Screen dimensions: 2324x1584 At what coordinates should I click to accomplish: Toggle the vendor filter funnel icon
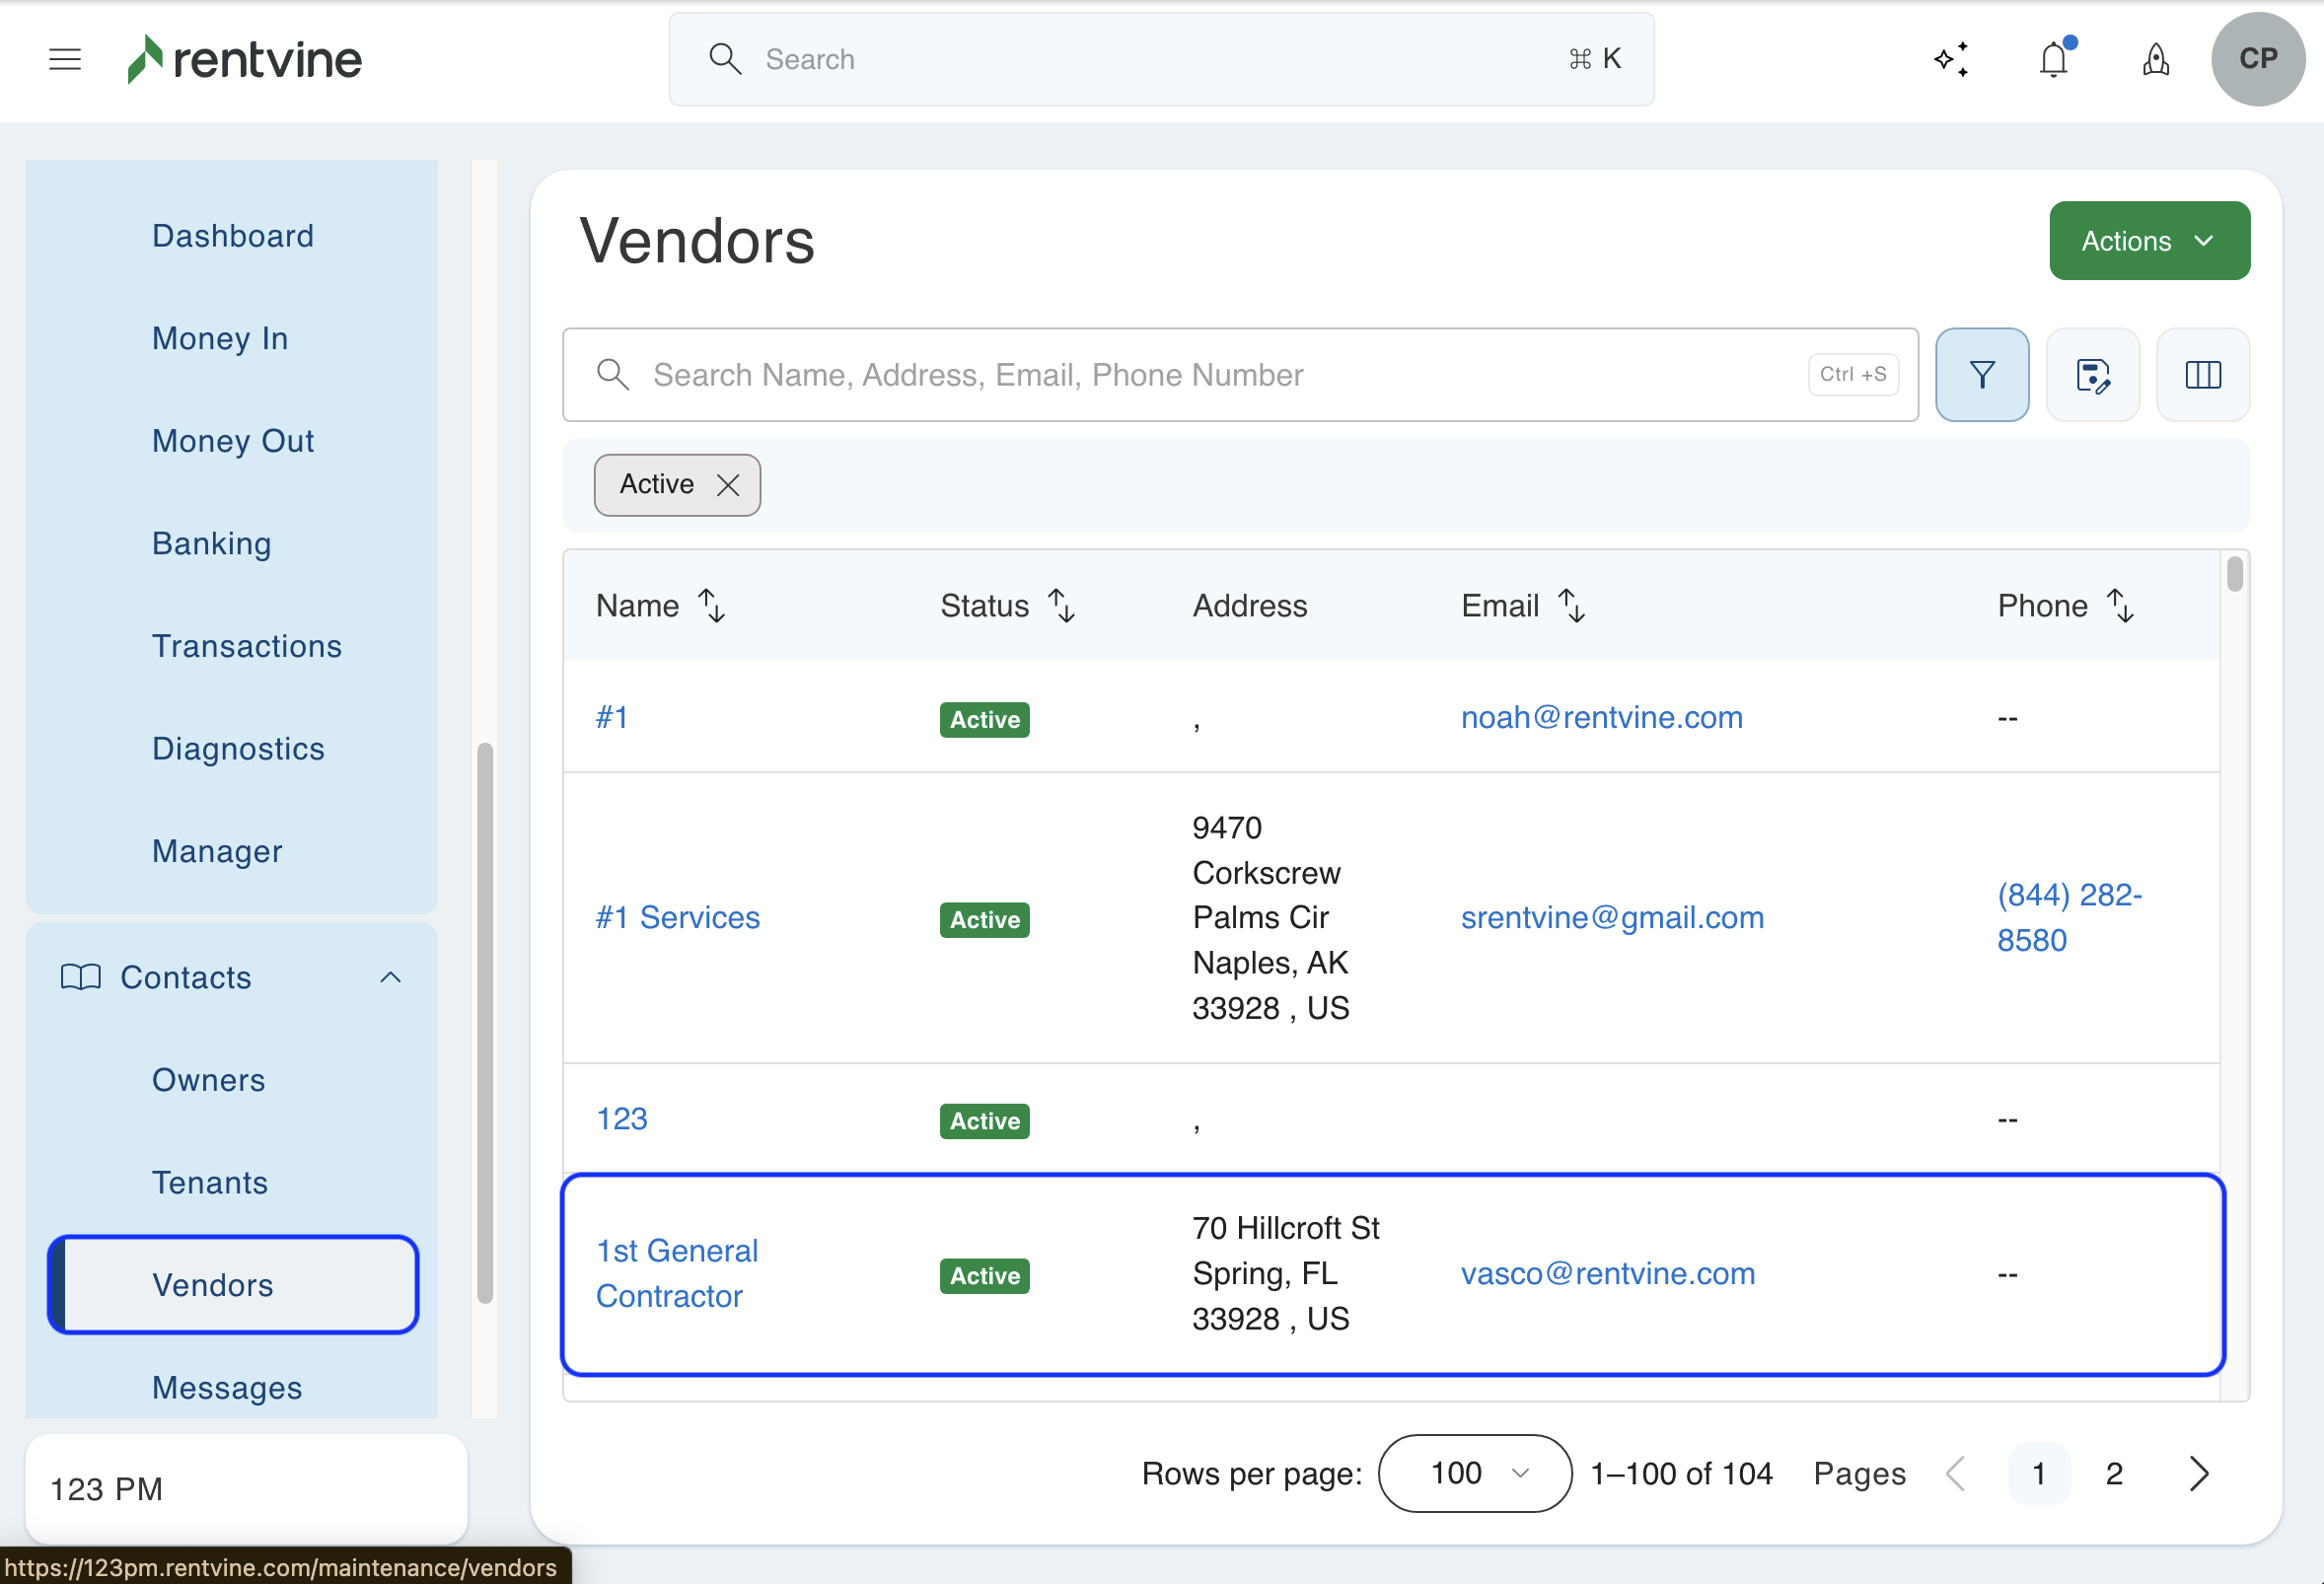pos(1982,375)
